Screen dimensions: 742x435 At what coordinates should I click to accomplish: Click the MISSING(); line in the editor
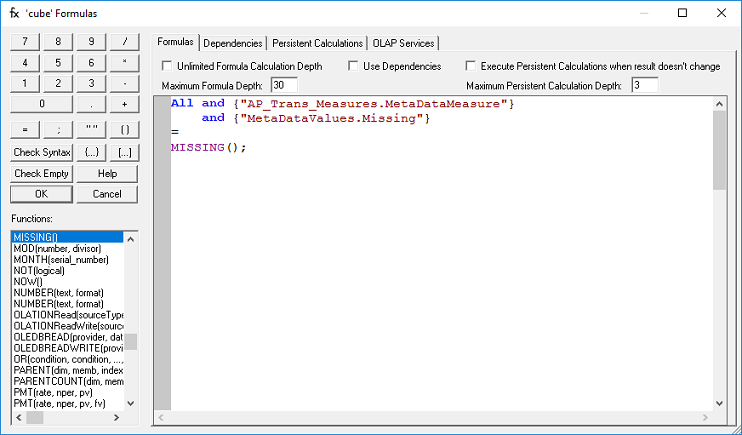click(x=209, y=148)
